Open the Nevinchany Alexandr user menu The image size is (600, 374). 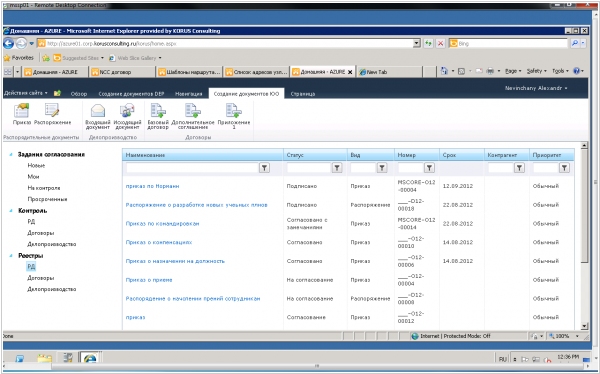[x=536, y=88]
